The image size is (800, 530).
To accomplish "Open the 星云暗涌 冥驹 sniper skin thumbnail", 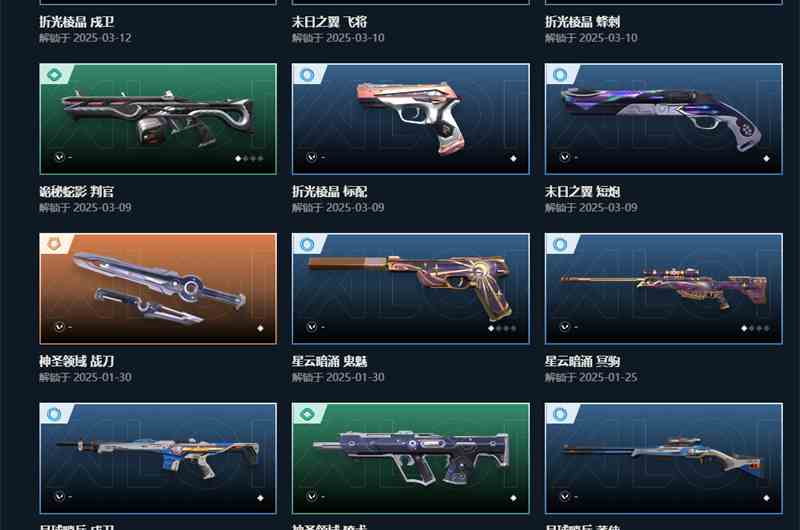I will point(664,289).
